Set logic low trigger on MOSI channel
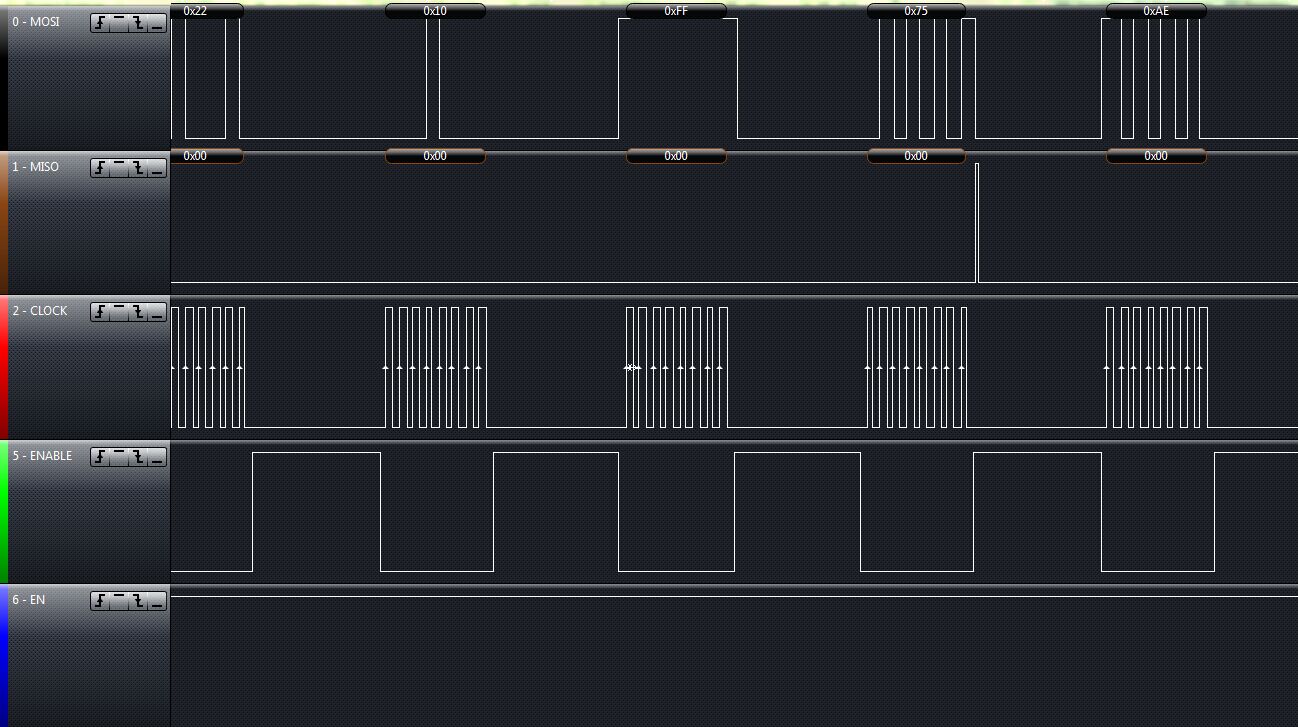The height and width of the screenshot is (727, 1298). pos(157,23)
